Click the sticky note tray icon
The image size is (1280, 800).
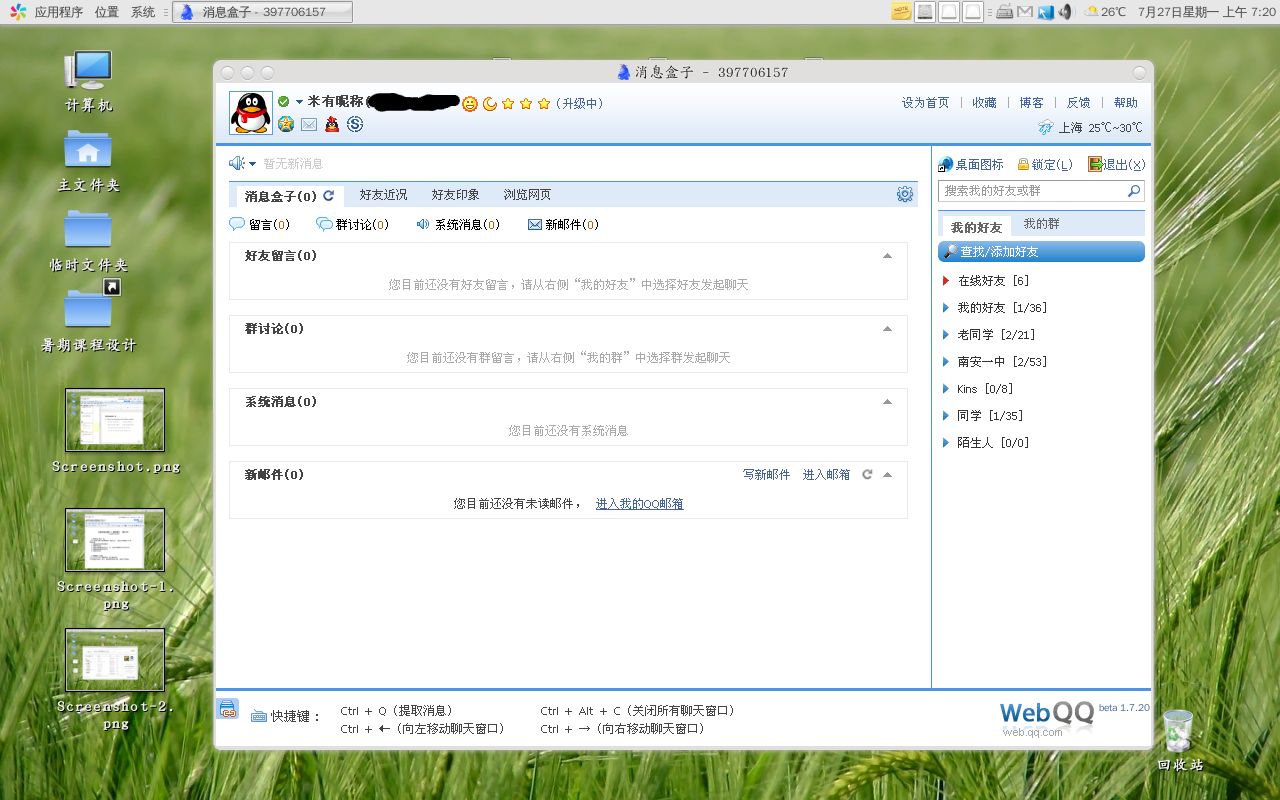(x=901, y=12)
